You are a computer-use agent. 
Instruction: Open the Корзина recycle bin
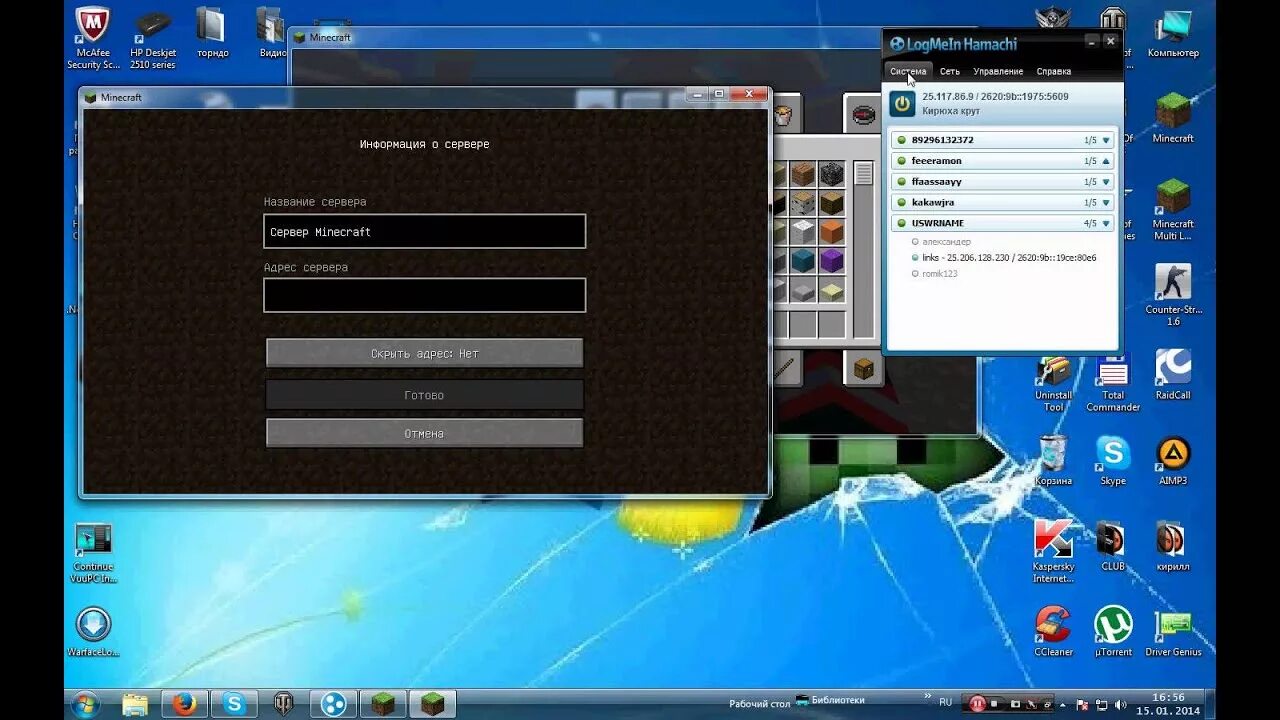(1053, 460)
